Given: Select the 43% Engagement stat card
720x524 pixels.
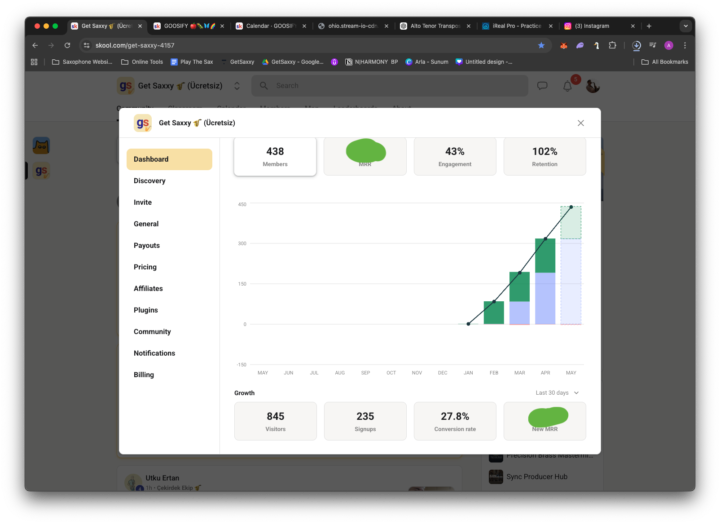Looking at the screenshot, I should [x=455, y=157].
